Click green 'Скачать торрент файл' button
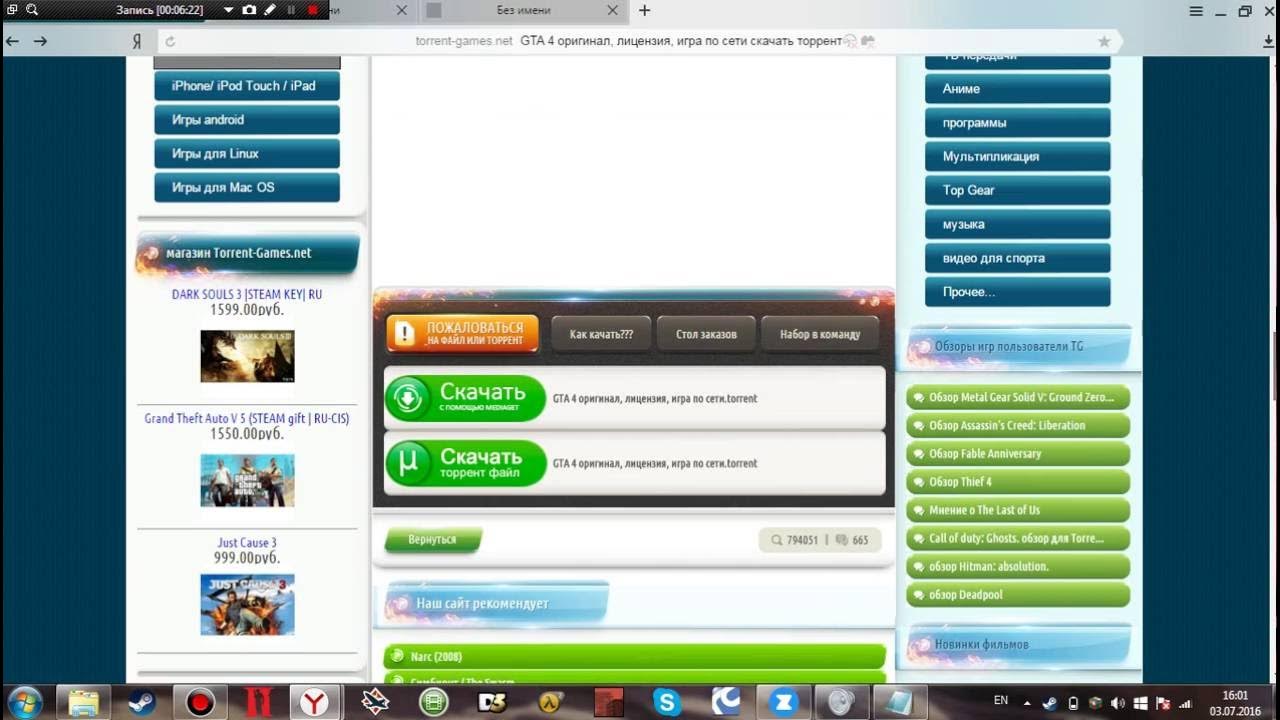Image resolution: width=1280 pixels, height=720 pixels. [x=466, y=463]
